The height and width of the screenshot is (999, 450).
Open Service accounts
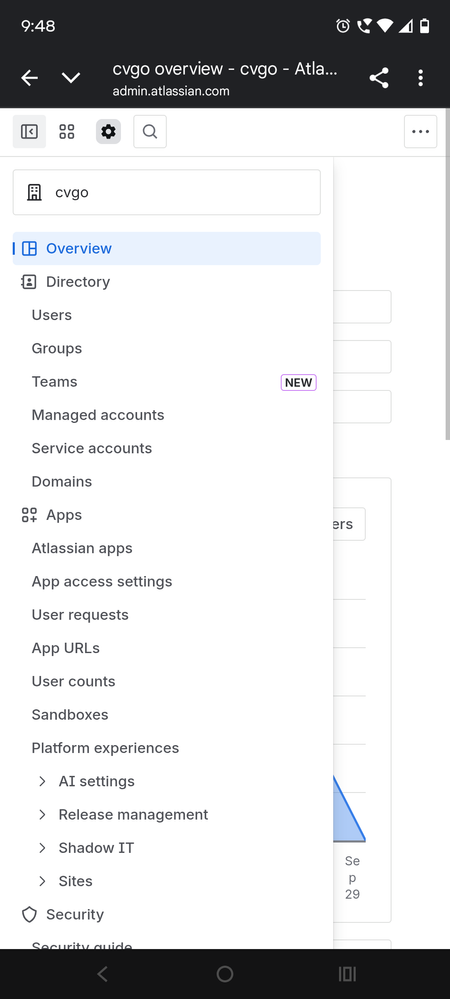(166, 448)
